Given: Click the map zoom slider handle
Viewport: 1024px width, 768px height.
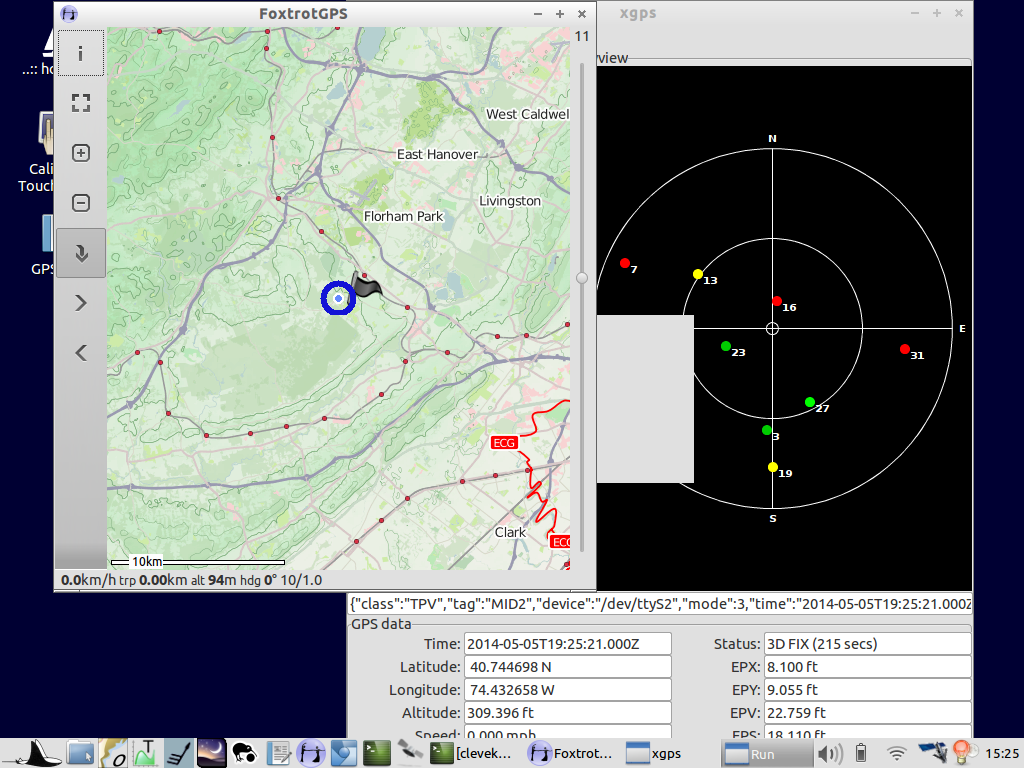Looking at the screenshot, I should (x=581, y=278).
